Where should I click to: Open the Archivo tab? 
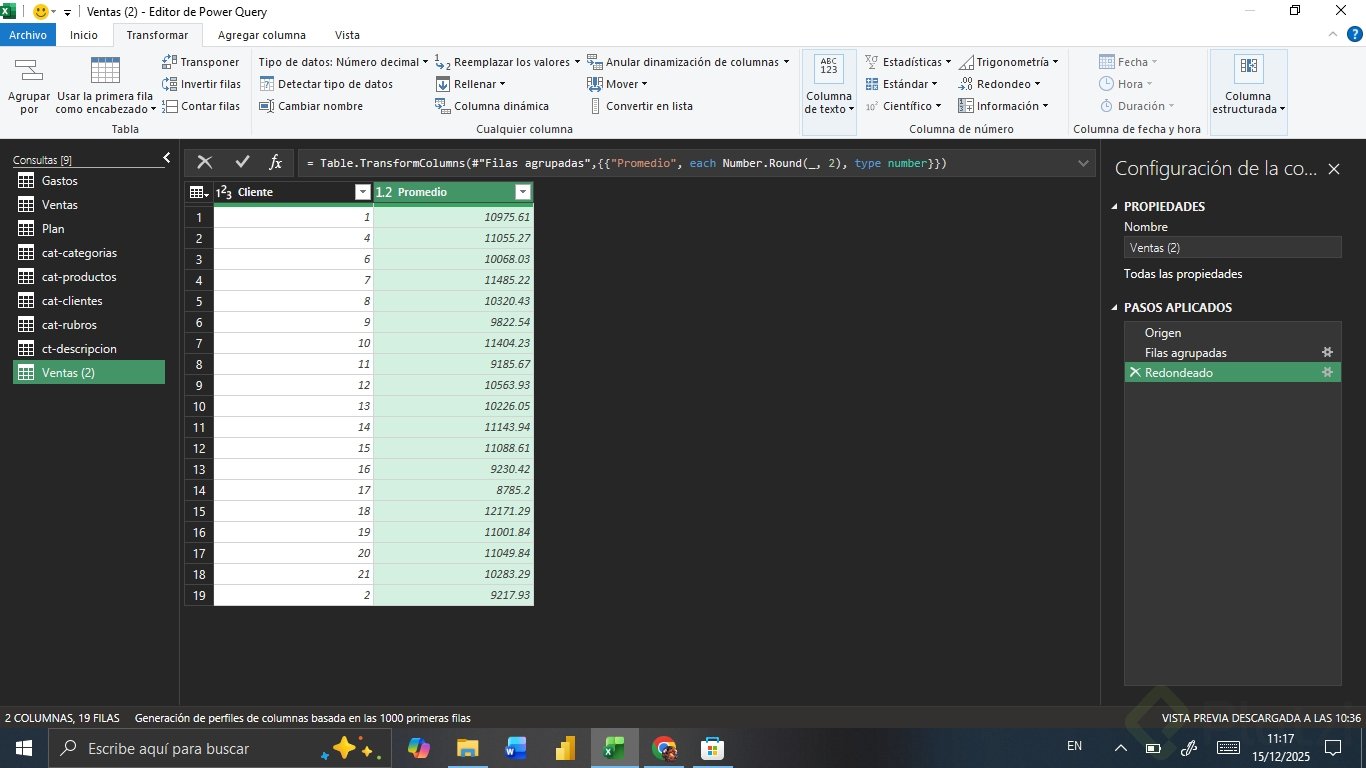click(28, 35)
